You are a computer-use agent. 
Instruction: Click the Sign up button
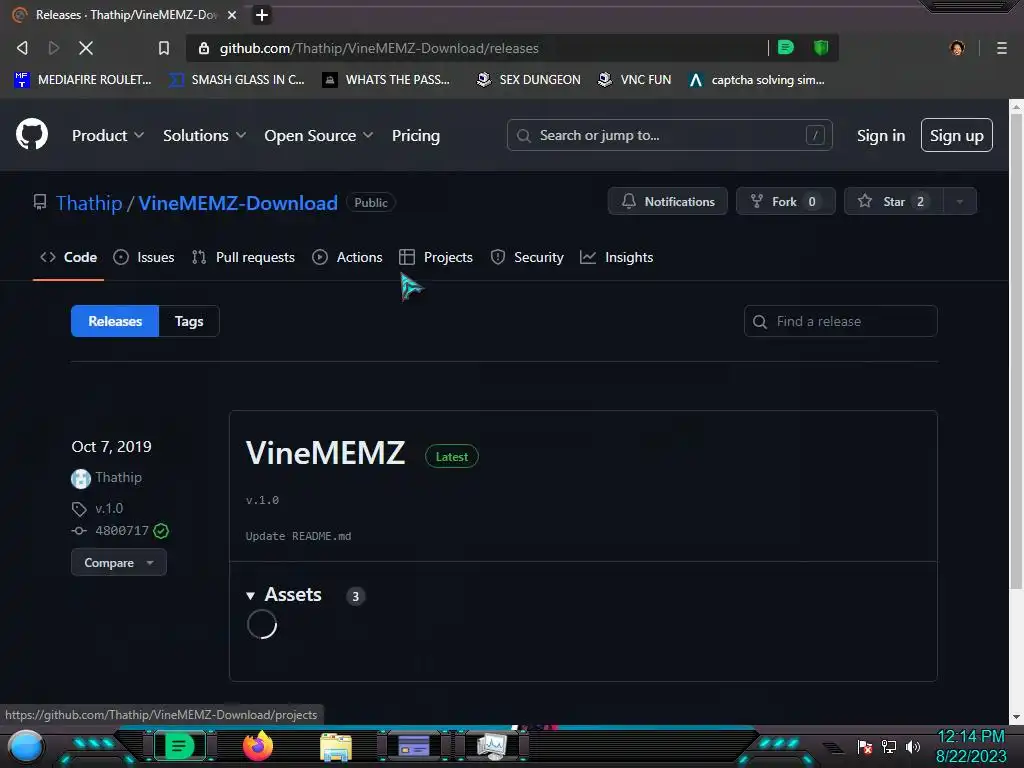tap(956, 135)
